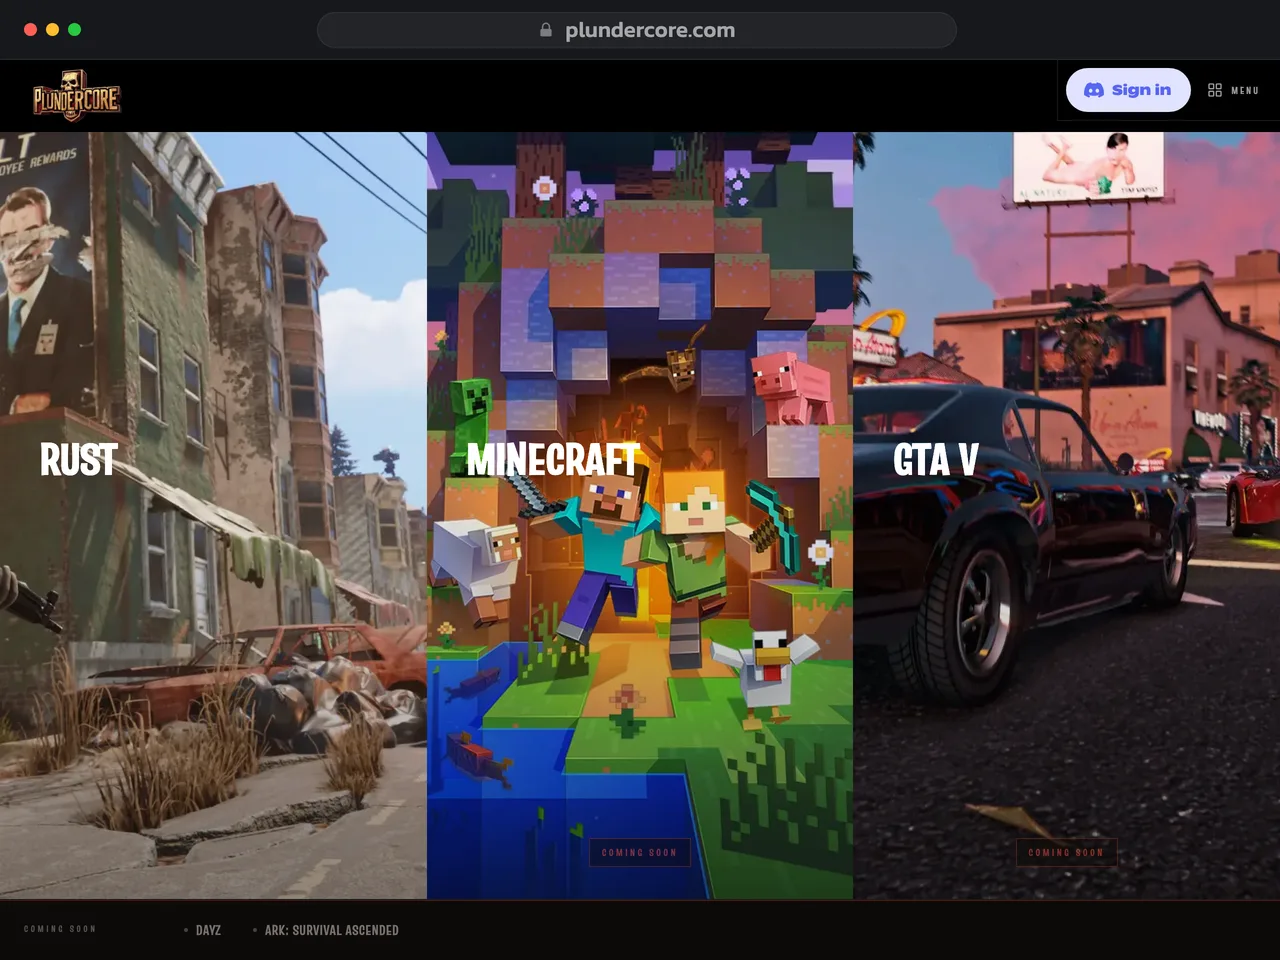Click the ARK: Survival Ascended footer entry
The height and width of the screenshot is (960, 1280).
[x=331, y=930]
